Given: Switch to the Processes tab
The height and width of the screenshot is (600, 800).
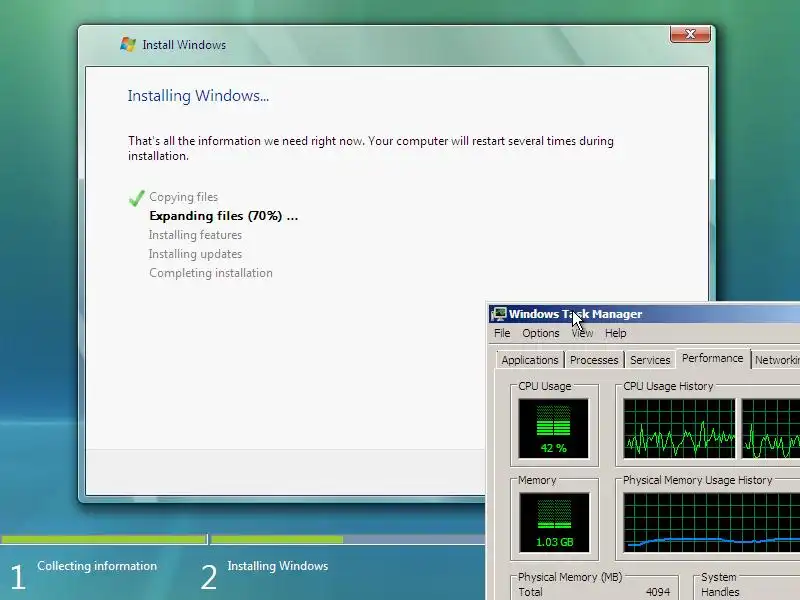Looking at the screenshot, I should 594,360.
